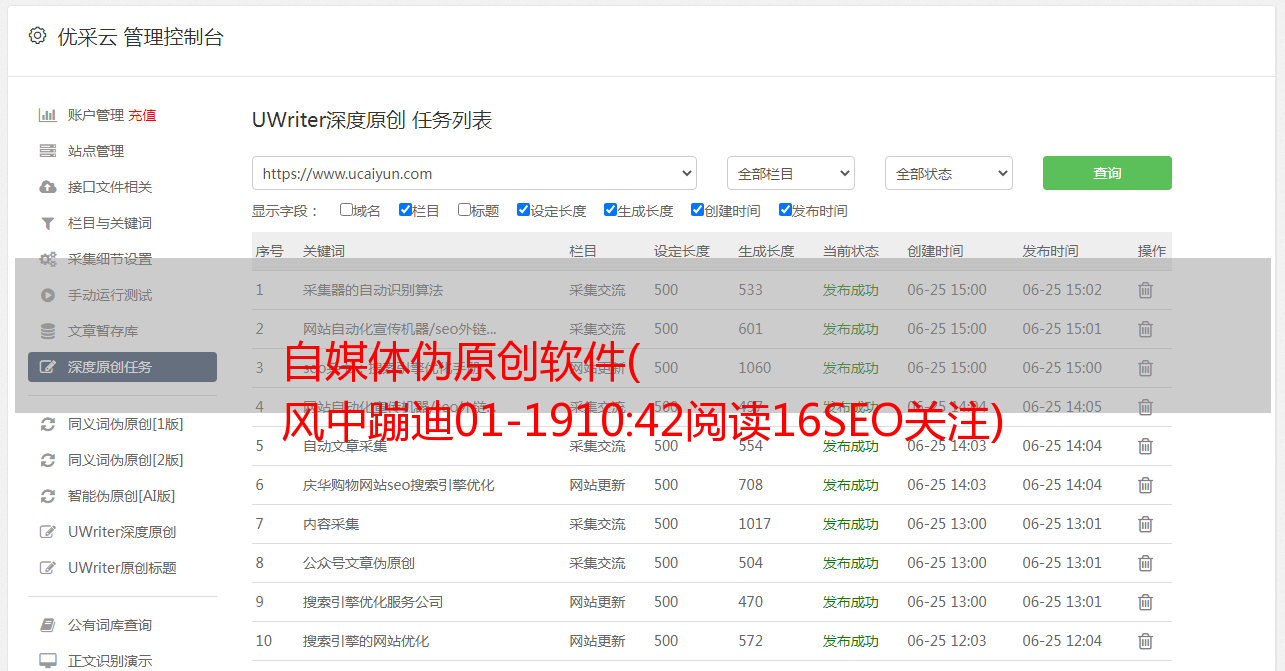1285x671 pixels.
Task: Delete row 8 公众号文章伪原创 task
Action: tap(1145, 563)
